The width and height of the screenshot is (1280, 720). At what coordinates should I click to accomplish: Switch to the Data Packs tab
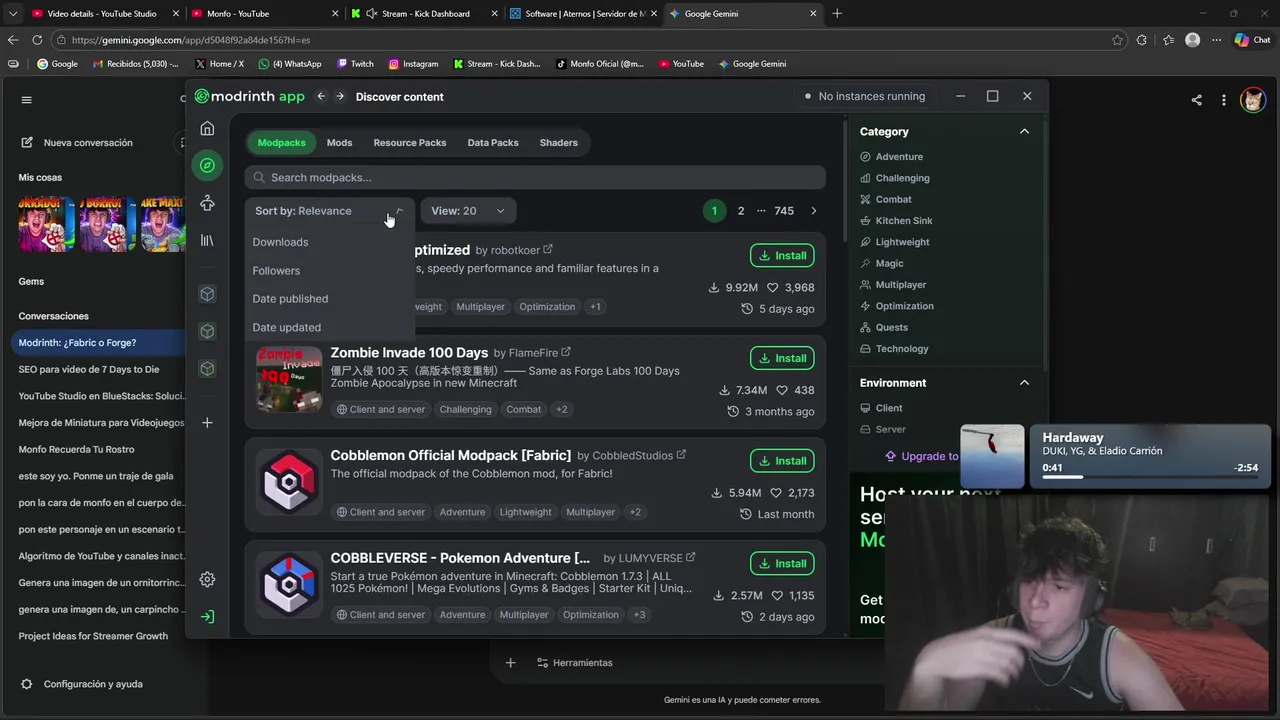tap(493, 143)
